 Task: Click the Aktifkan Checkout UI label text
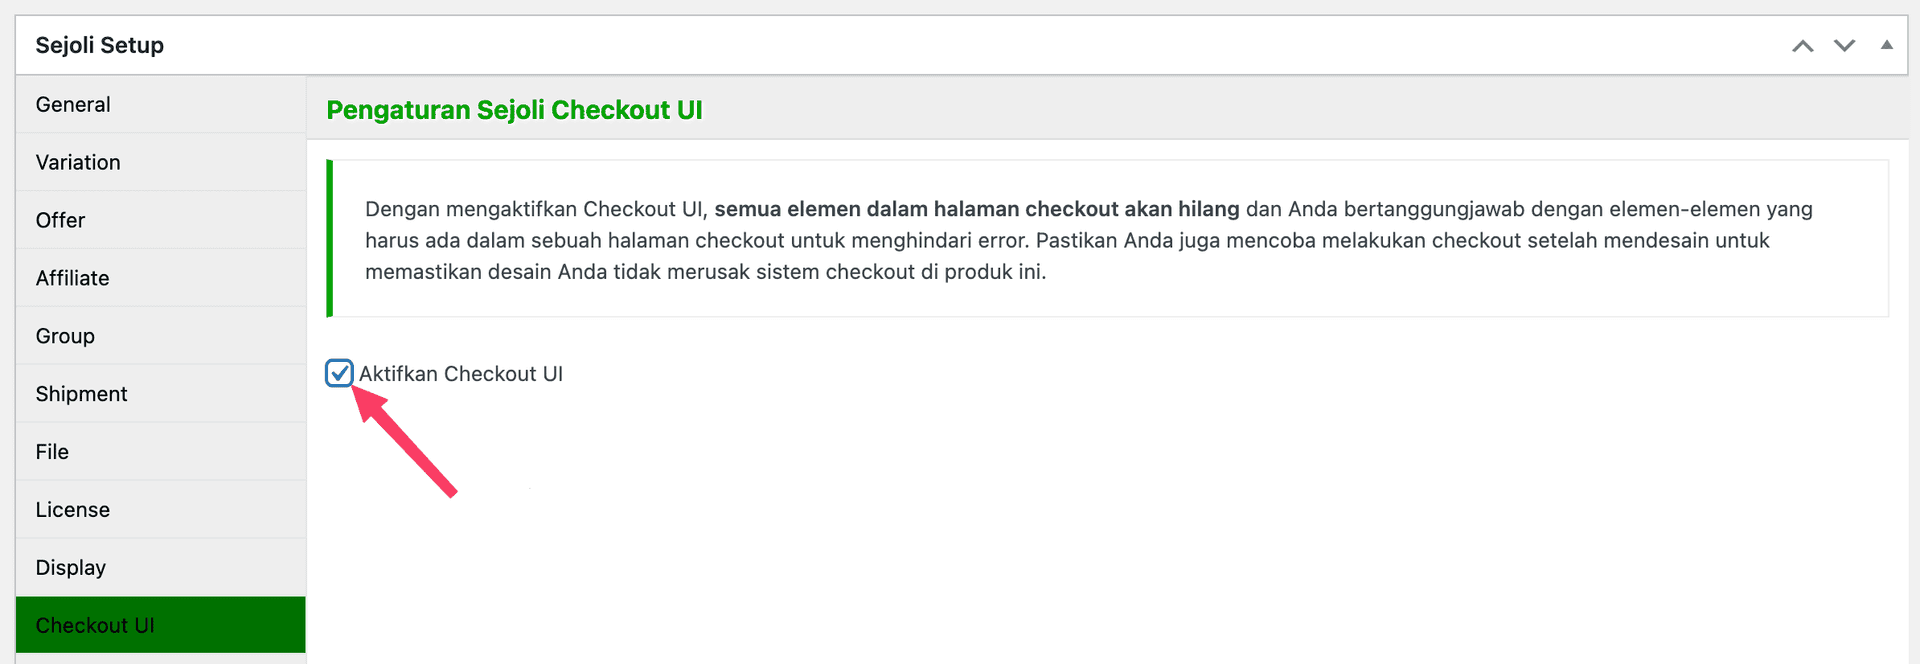[x=461, y=374]
